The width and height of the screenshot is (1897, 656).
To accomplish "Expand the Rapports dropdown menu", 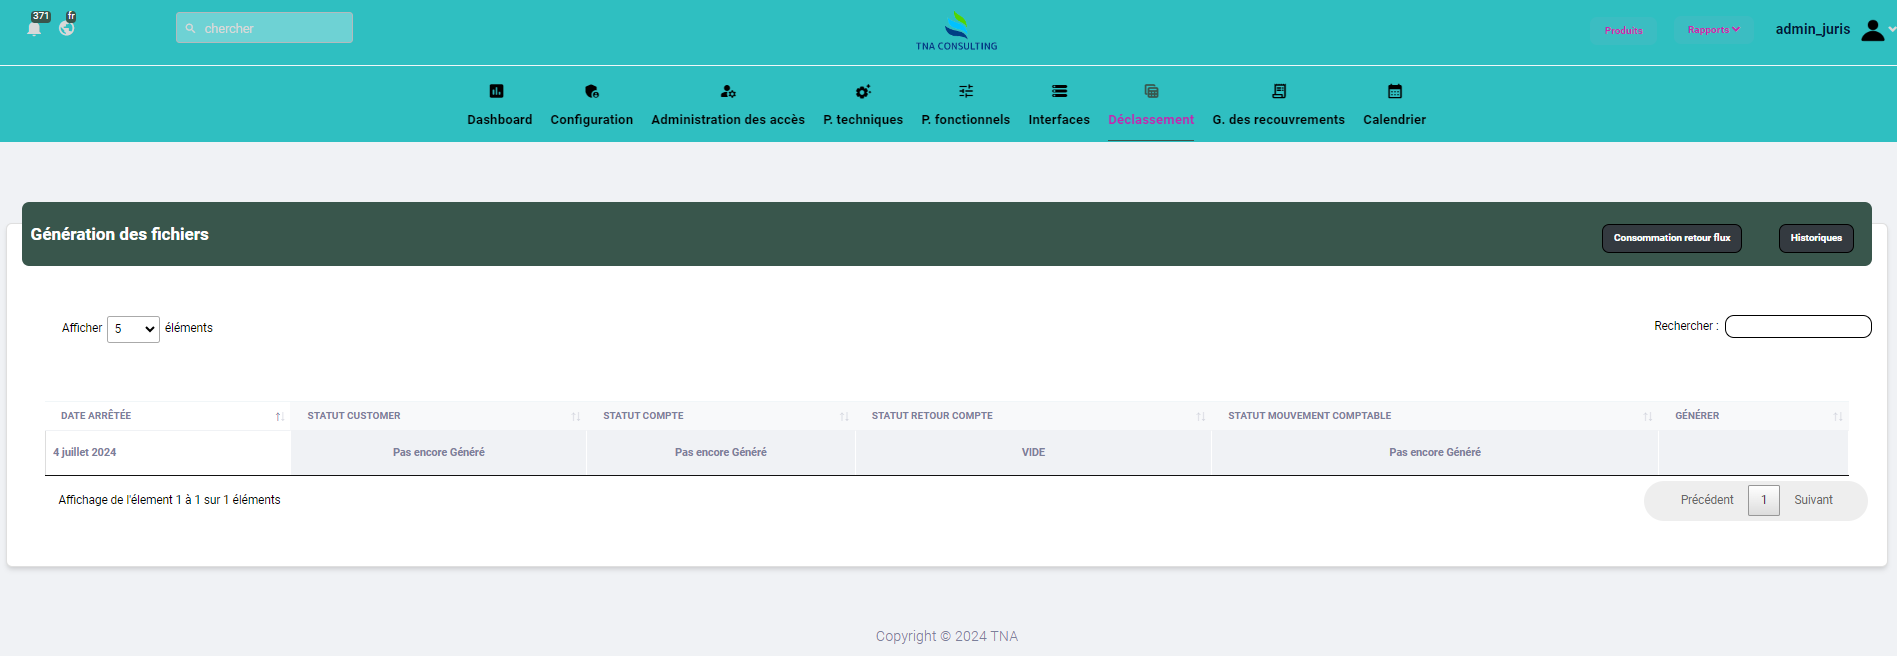I will 1713,30.
